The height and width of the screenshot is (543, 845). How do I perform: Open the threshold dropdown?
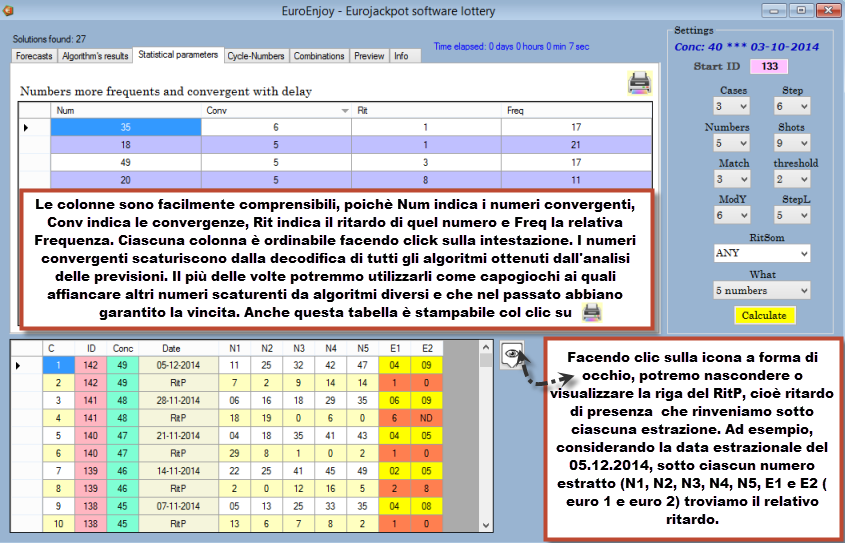[792, 179]
